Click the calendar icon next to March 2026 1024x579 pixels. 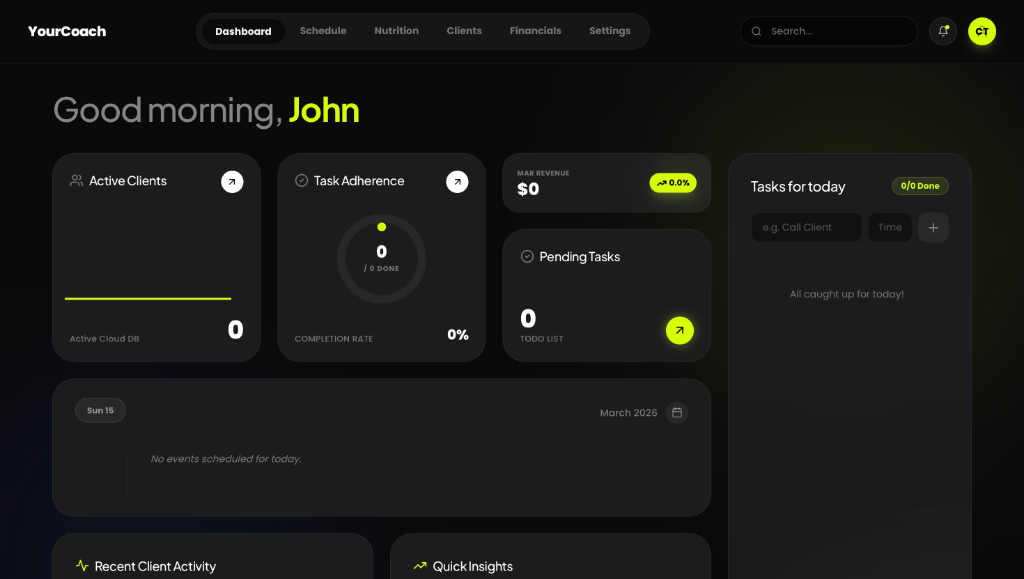677,412
